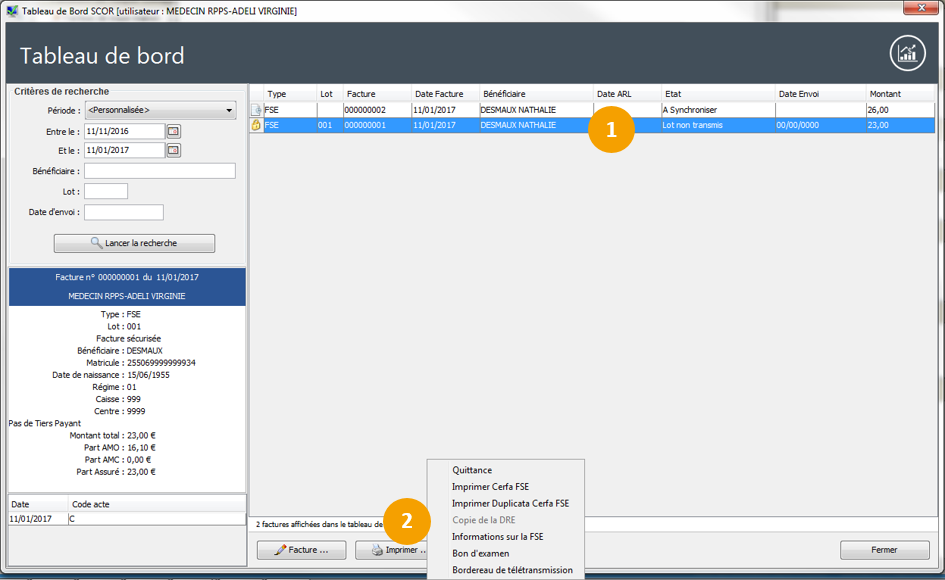
Task: Choose Imprimer Cerfa FSE menu entry
Action: pos(490,487)
